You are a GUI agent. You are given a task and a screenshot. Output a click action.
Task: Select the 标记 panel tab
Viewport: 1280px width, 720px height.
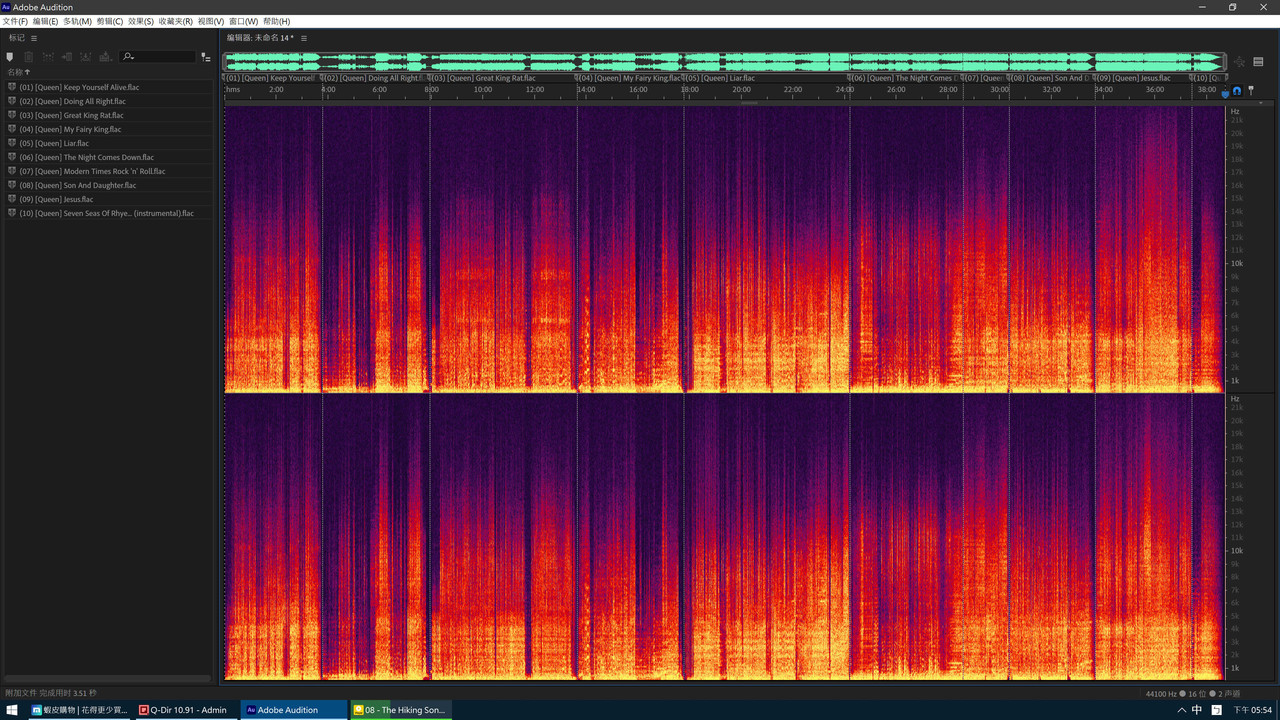pos(17,38)
